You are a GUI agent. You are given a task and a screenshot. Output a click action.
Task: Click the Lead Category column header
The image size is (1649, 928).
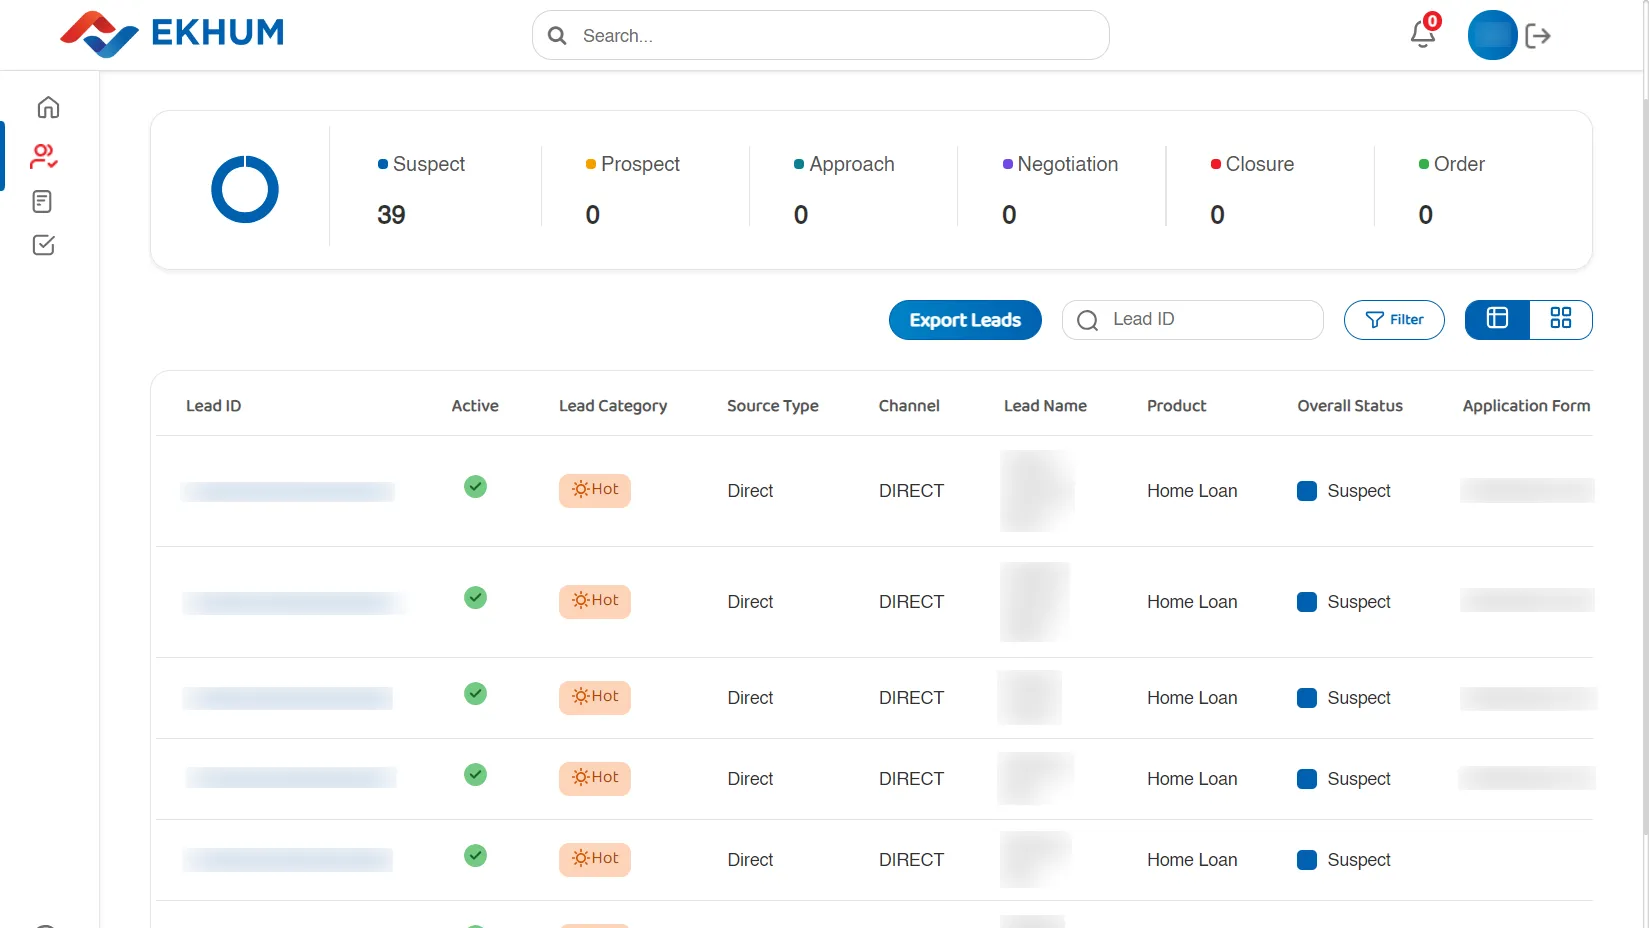pyautogui.click(x=613, y=406)
